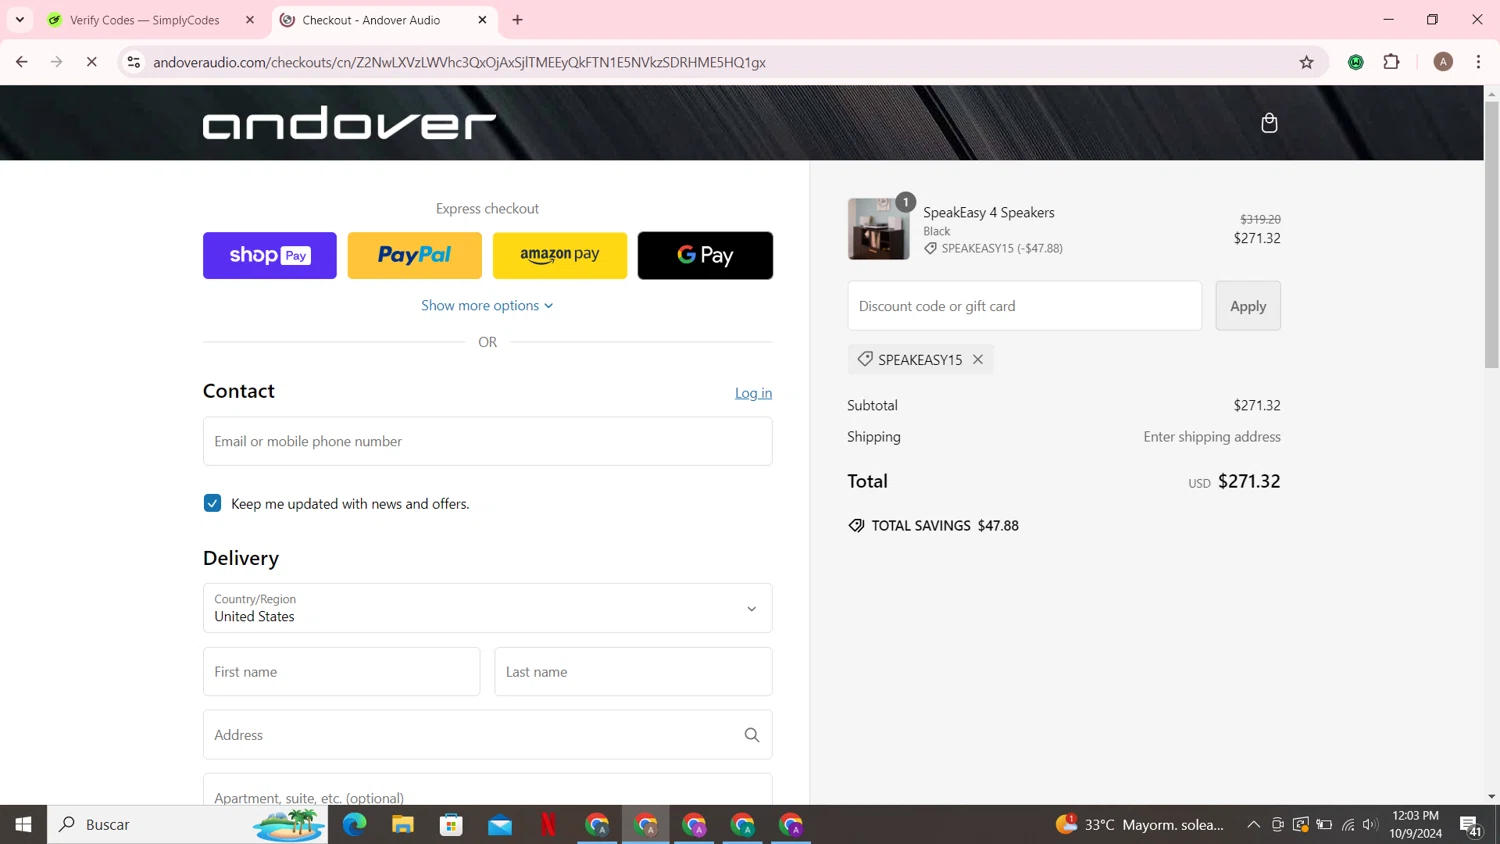The width and height of the screenshot is (1500, 844).
Task: Pay with PayPal
Action: [x=415, y=255]
